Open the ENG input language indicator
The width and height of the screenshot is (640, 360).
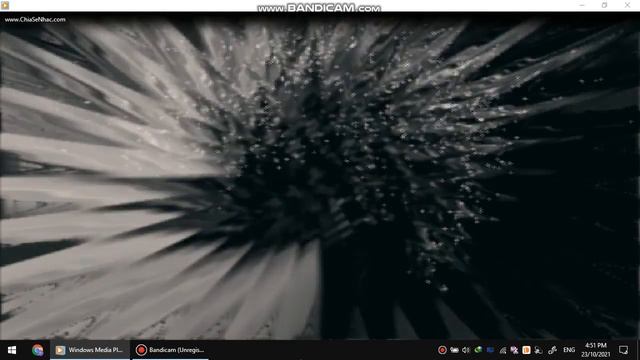[x=569, y=350]
